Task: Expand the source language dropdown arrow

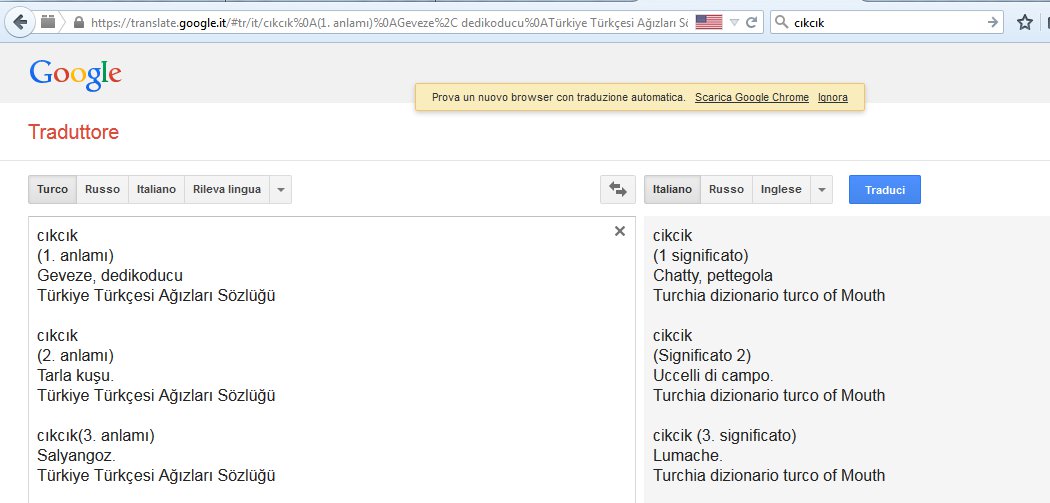Action: pos(281,190)
